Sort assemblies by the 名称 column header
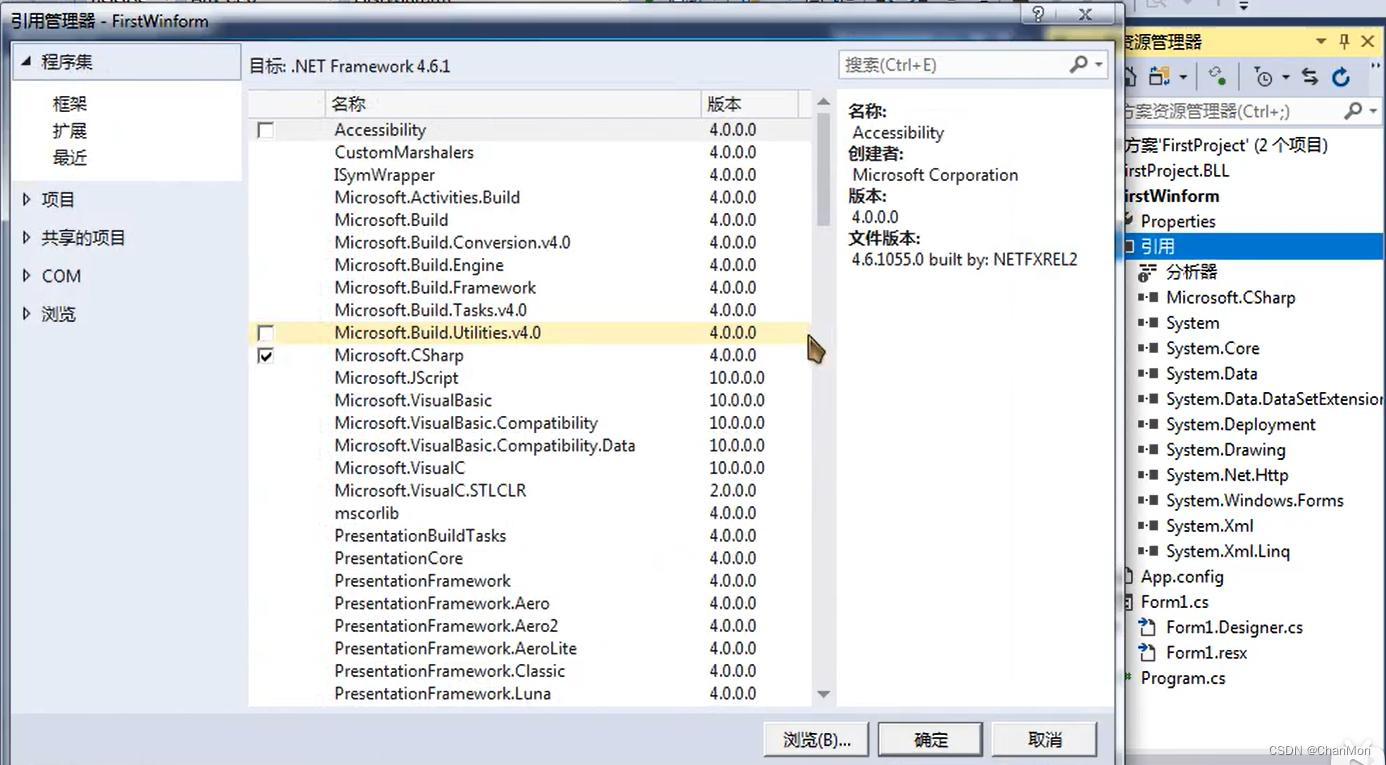This screenshot has height=765, width=1386. [514, 104]
